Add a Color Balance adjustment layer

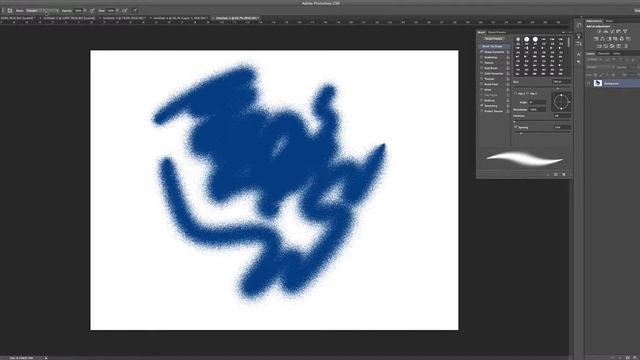pyautogui.click(x=602, y=39)
